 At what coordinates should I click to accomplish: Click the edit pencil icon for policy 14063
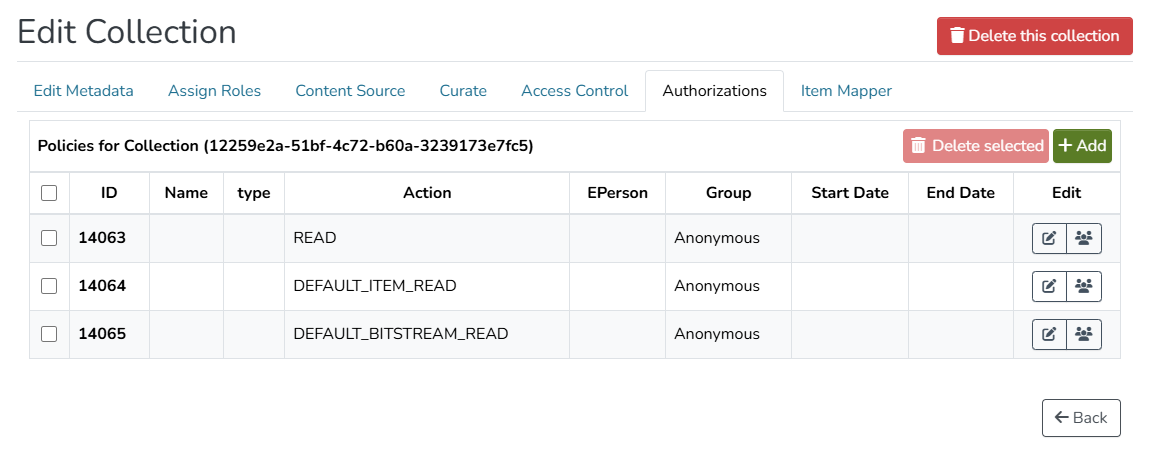1049,238
